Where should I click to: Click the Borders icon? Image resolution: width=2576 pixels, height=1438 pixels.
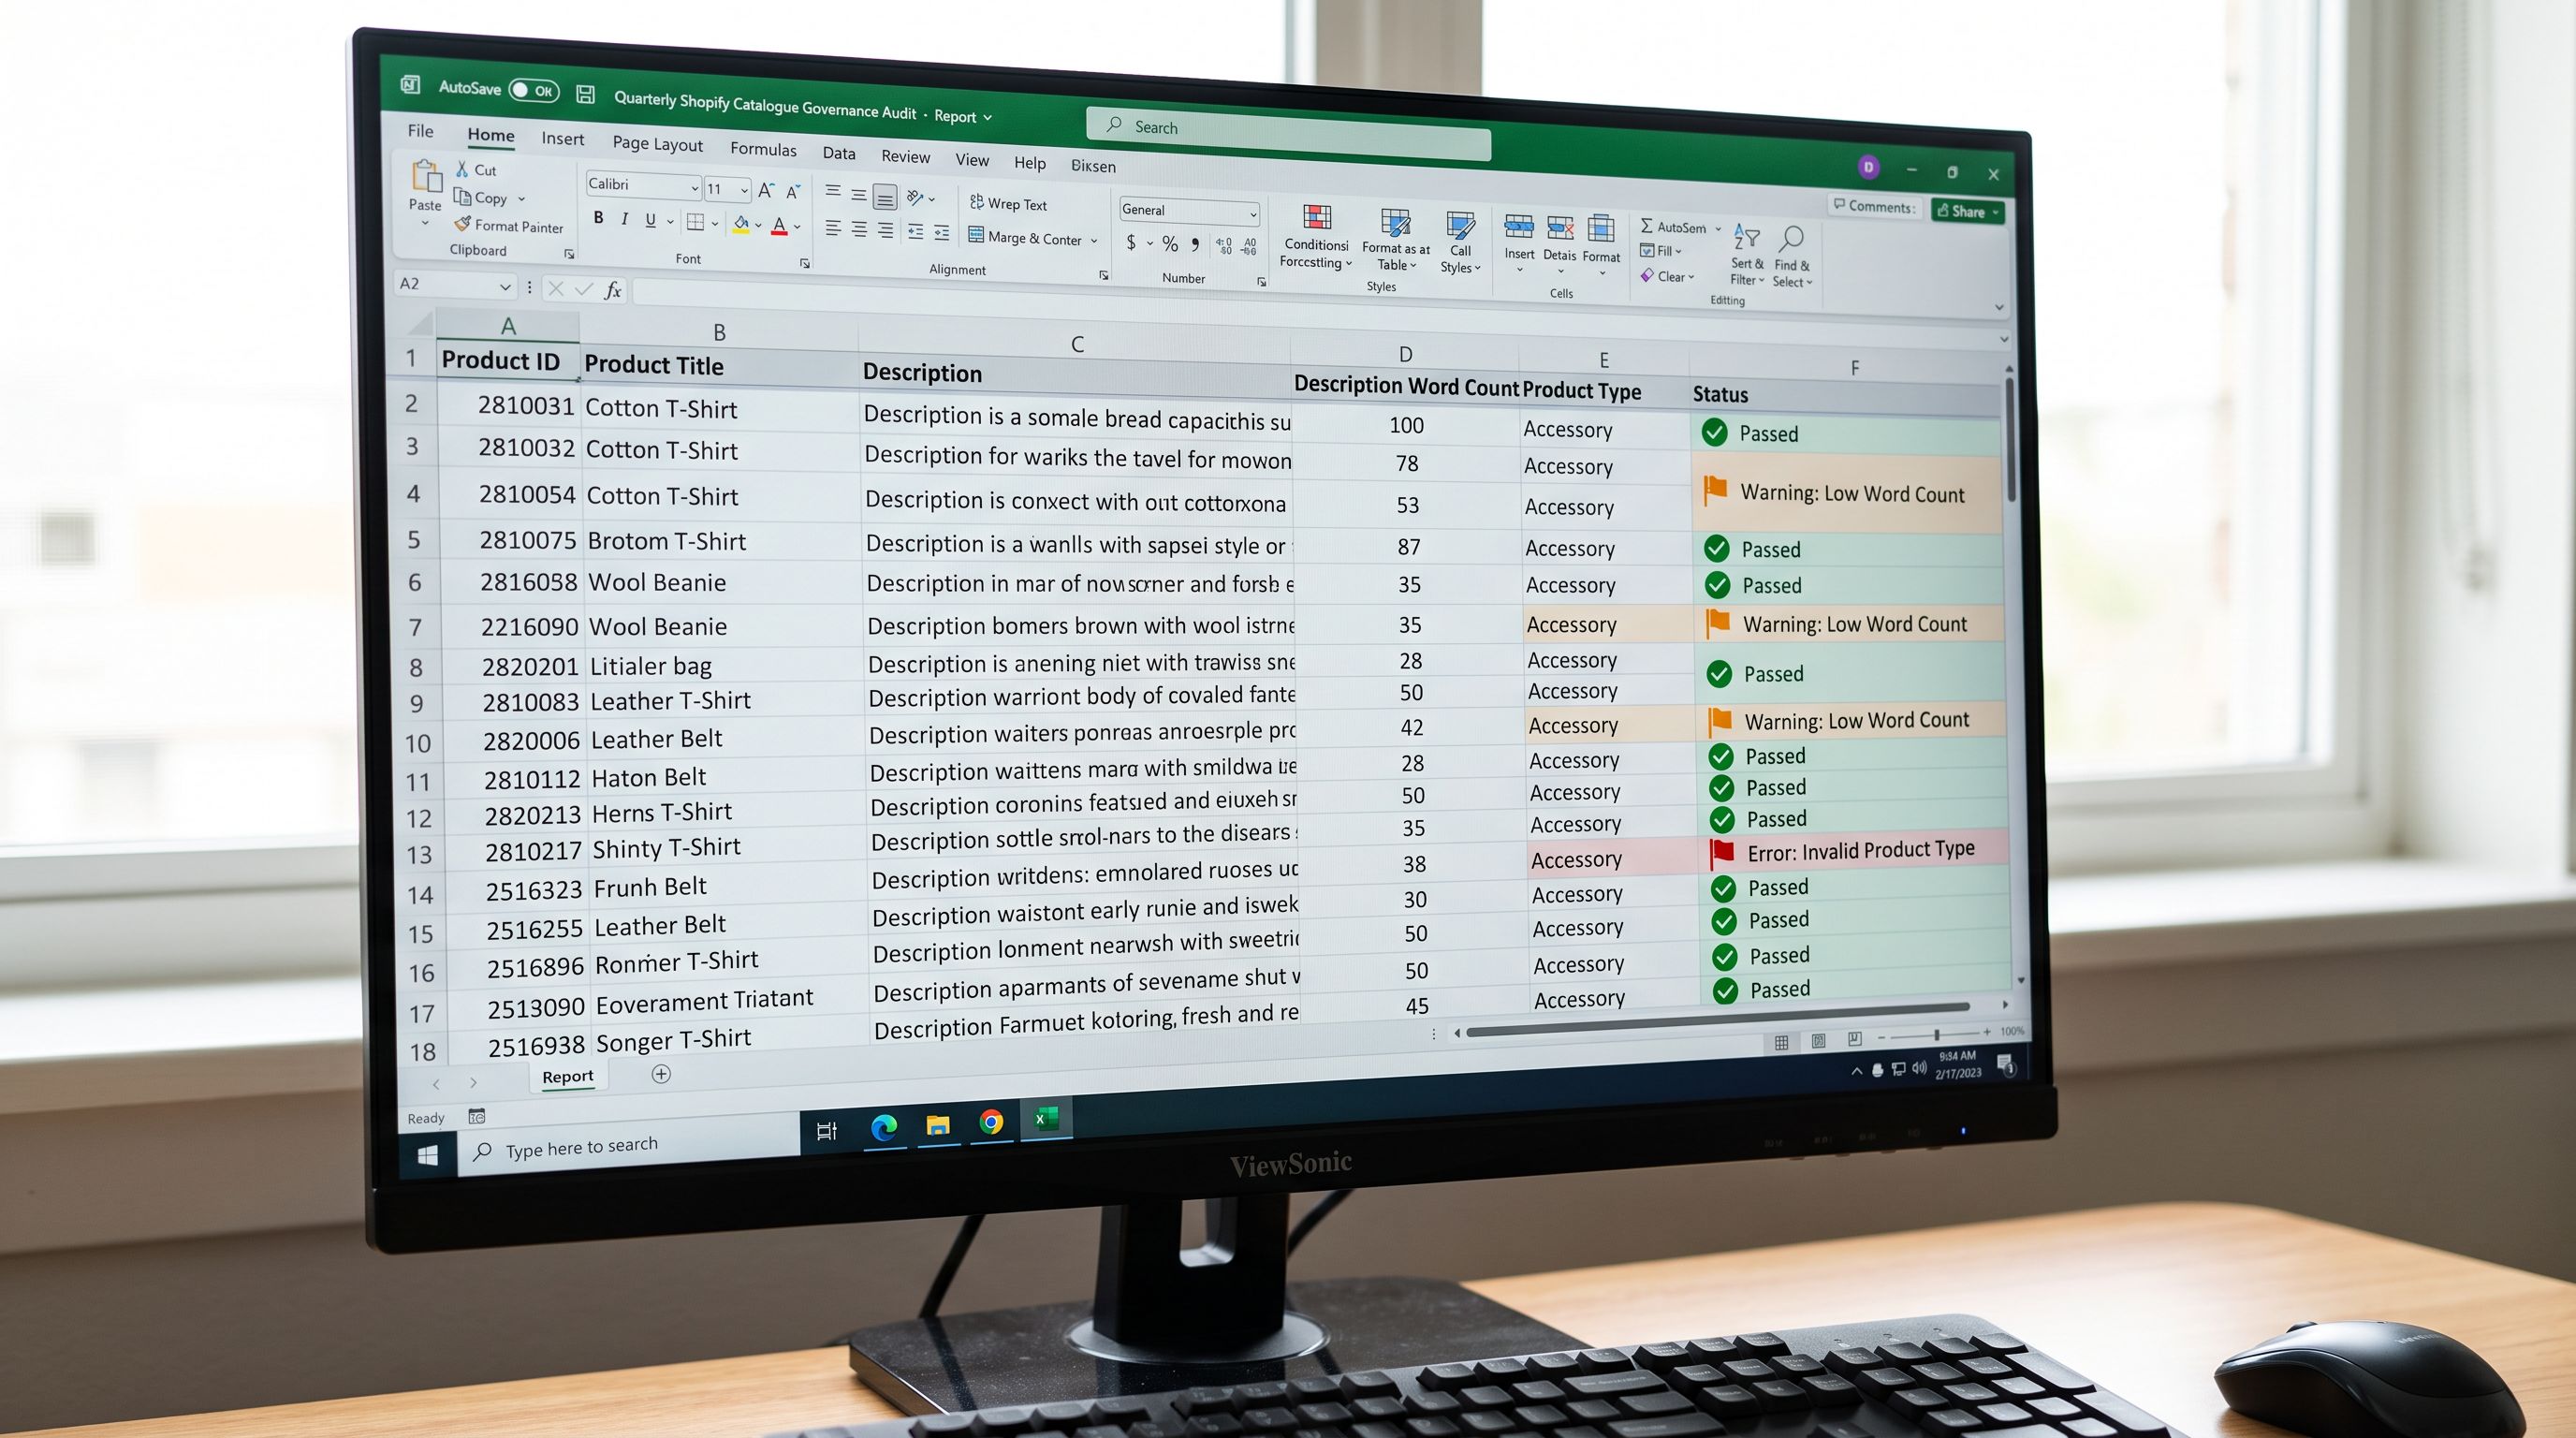[695, 222]
